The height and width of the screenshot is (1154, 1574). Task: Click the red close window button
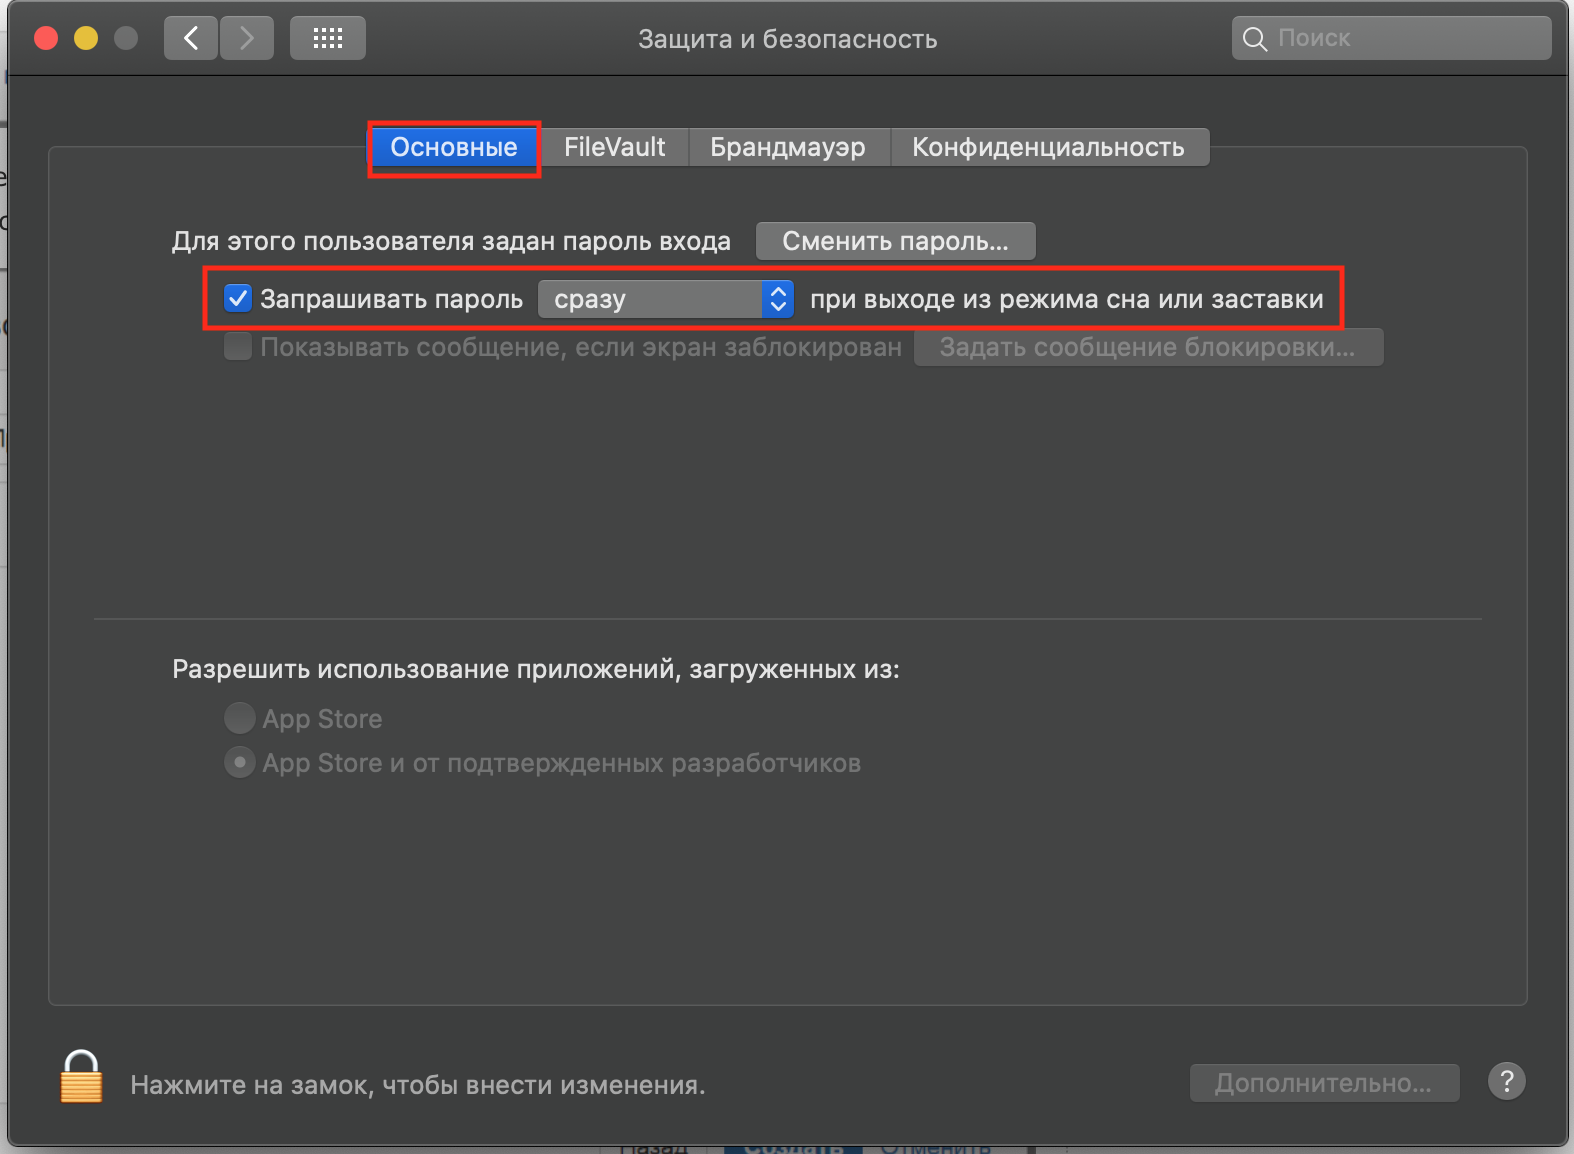tap(46, 39)
